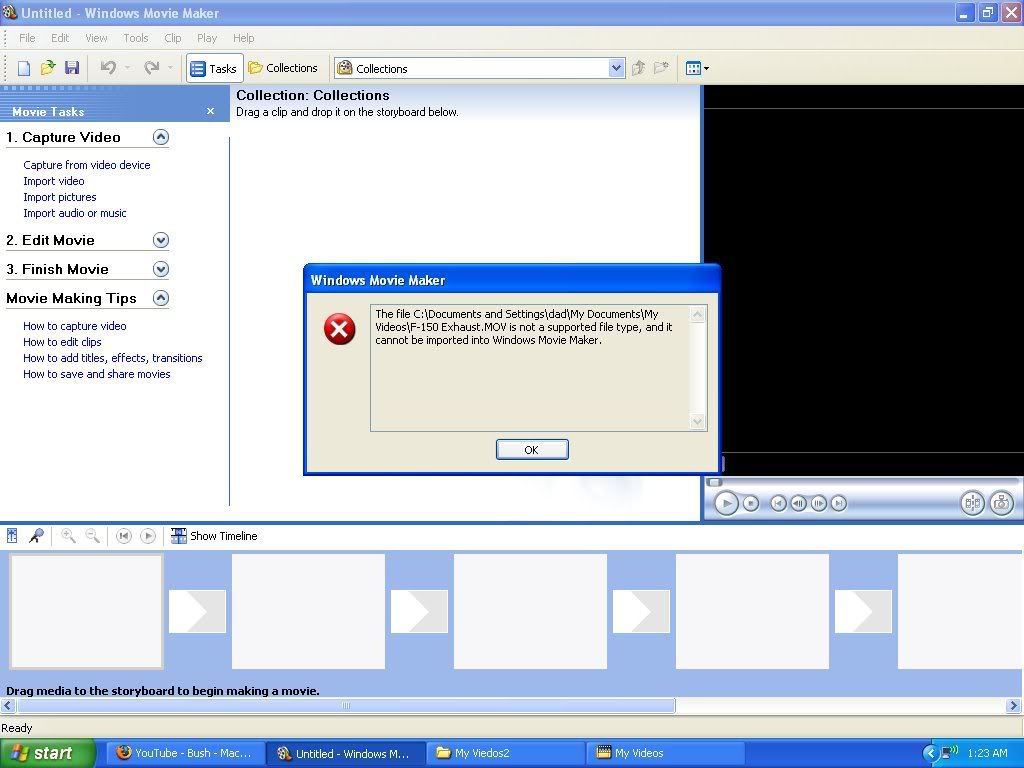Toggle the Tasks pane button
This screenshot has width=1024, height=768.
pyautogui.click(x=213, y=68)
